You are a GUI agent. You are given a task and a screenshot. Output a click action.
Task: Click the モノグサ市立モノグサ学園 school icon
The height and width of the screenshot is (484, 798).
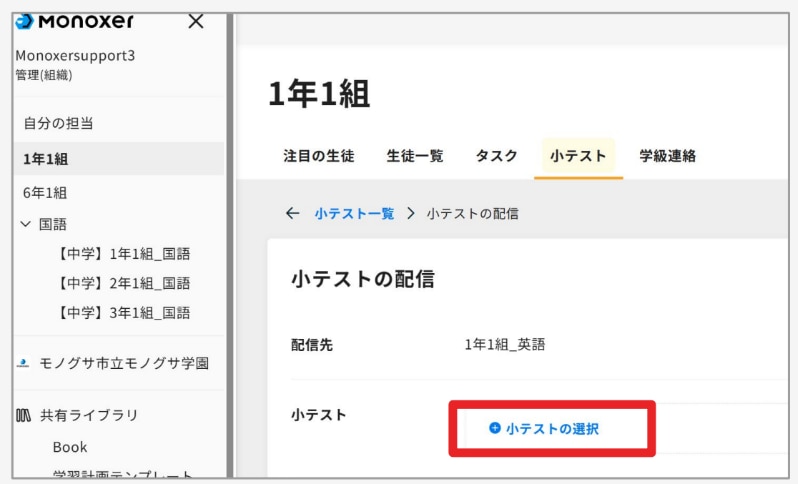tap(23, 363)
